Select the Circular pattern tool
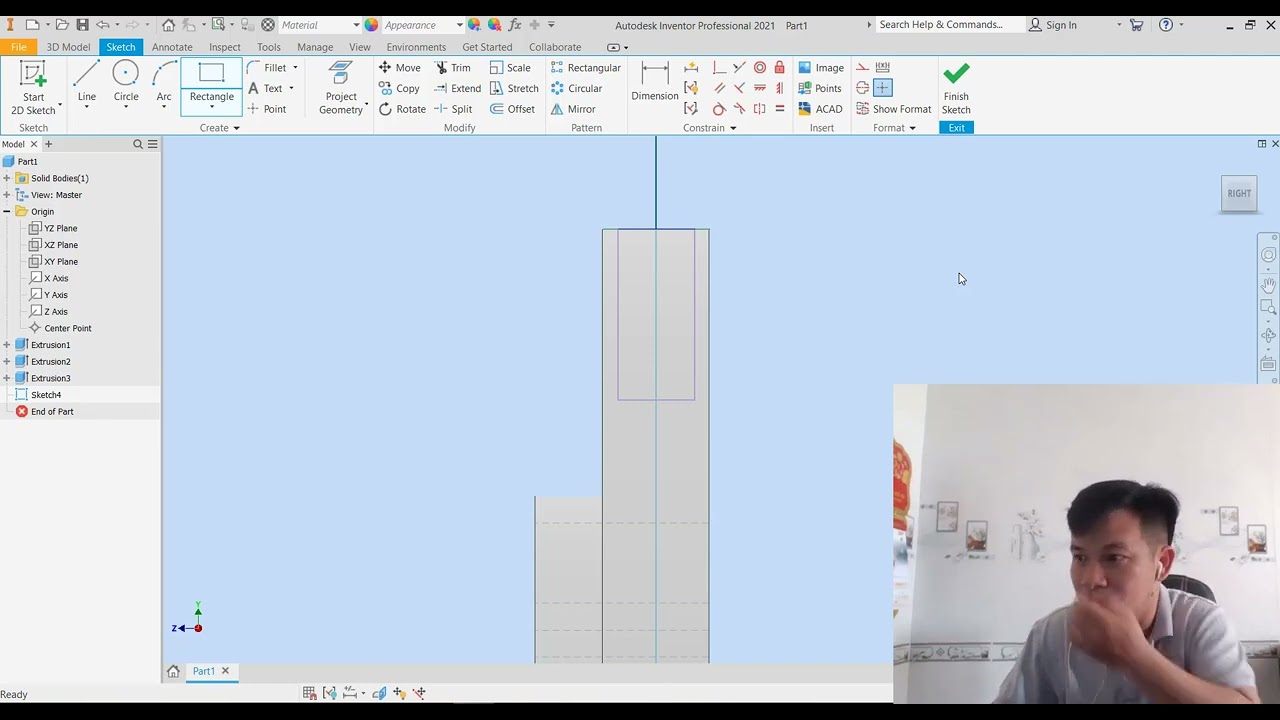The image size is (1280, 720). tap(576, 88)
